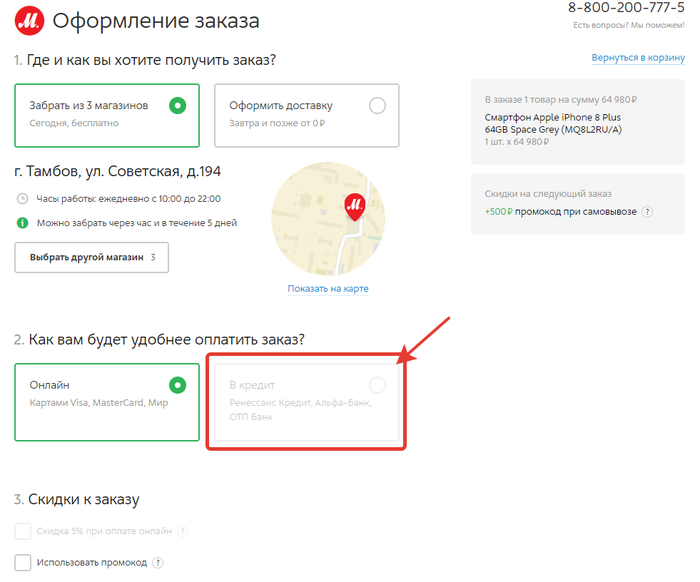Click the clock icon beside working hours
Screen dimensions: 700x582
22,199
